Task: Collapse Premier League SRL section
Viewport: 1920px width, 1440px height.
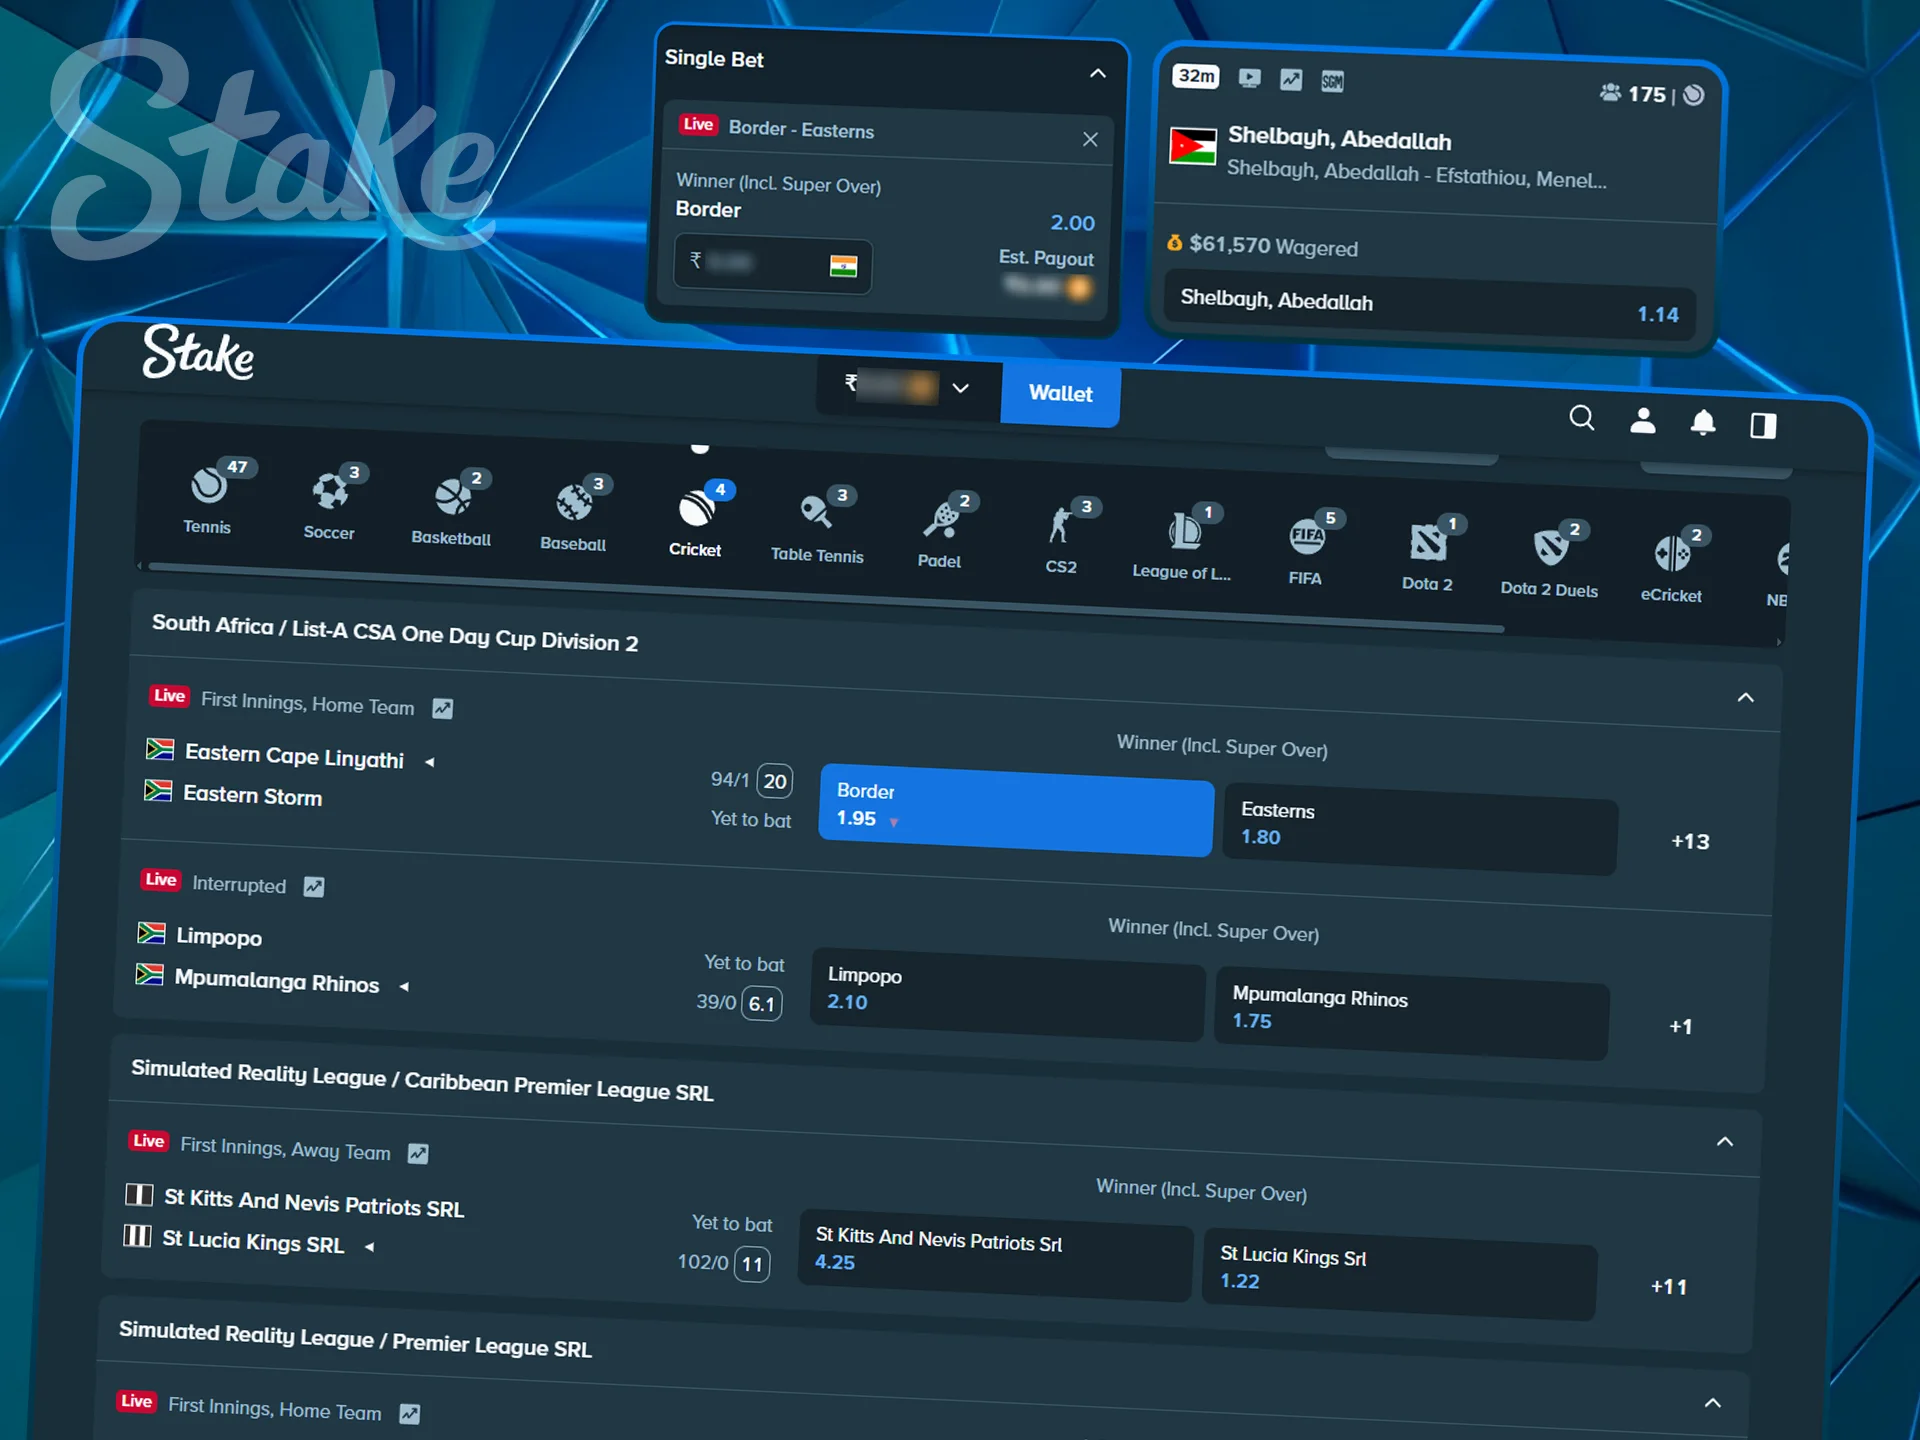Action: [1713, 1402]
